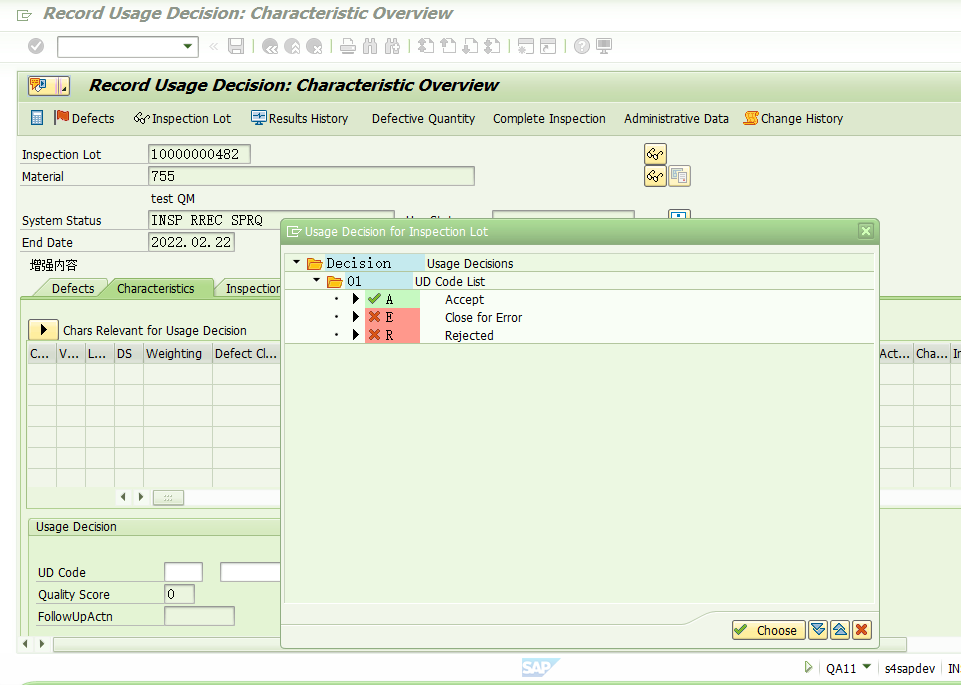Open the Defects list icon beside Defects

(x=37, y=118)
